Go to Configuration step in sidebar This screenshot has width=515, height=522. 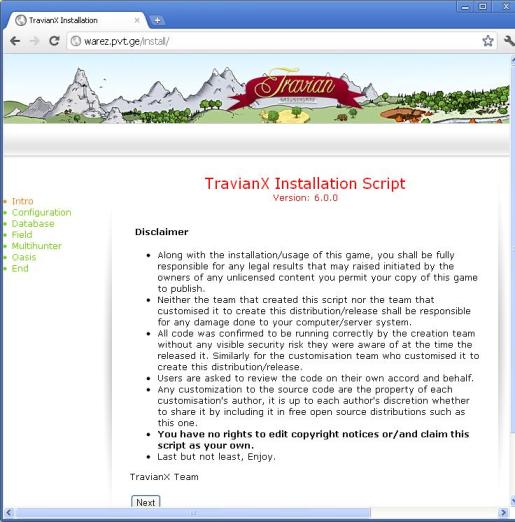[x=41, y=212]
